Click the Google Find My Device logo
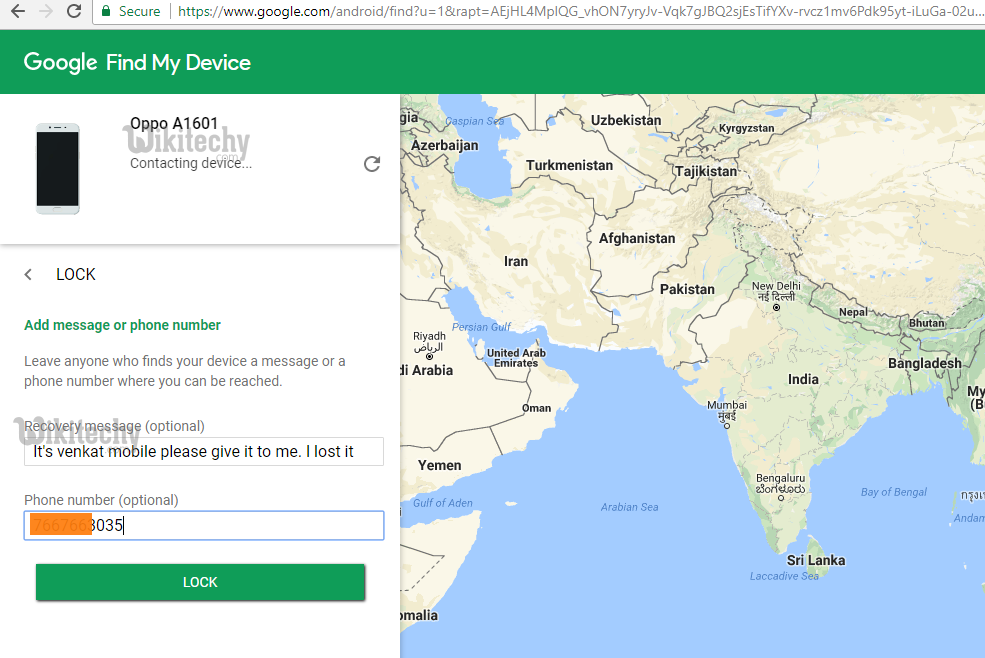The height and width of the screenshot is (658, 985). coord(137,62)
